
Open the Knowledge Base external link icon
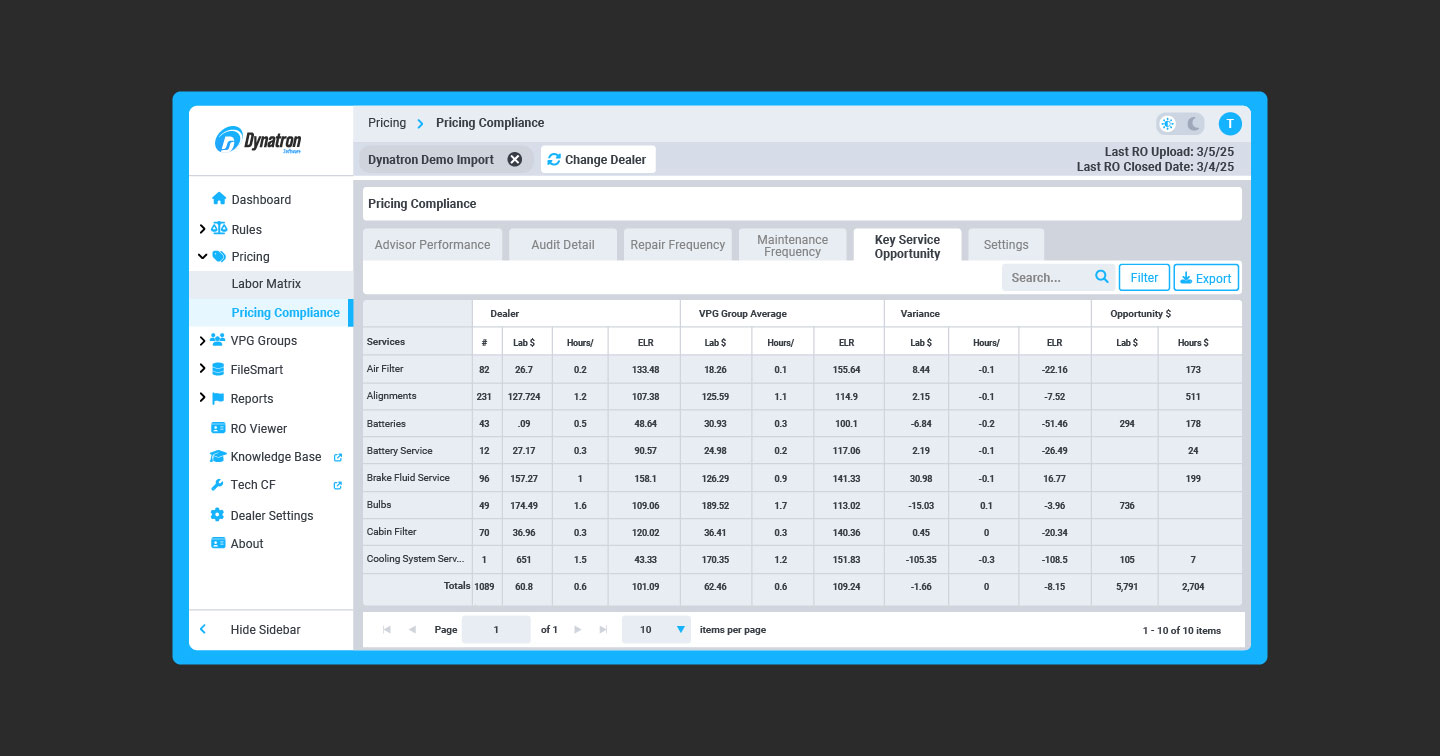pos(337,457)
